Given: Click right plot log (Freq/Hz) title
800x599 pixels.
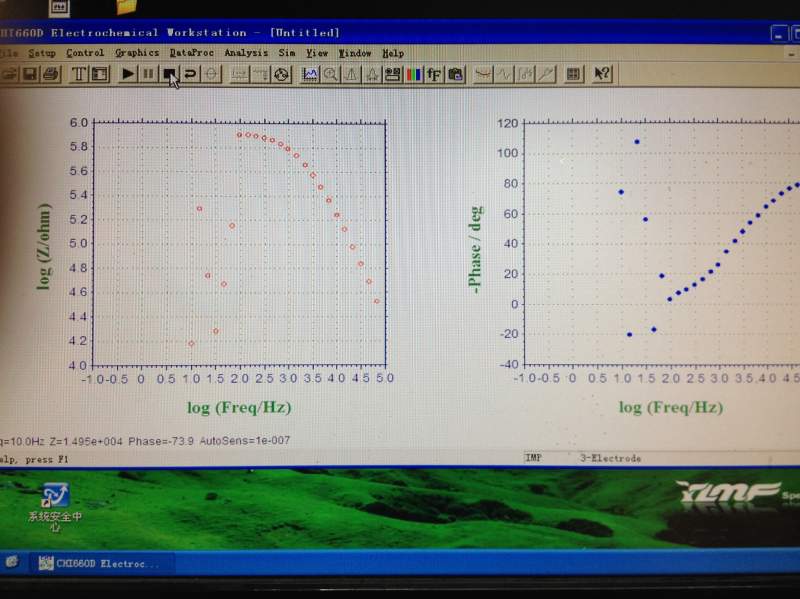Looking at the screenshot, I should 671,408.
